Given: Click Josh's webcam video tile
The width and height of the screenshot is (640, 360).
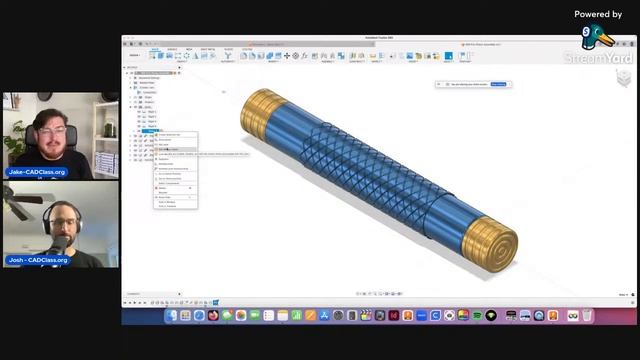Looking at the screenshot, I should click(61, 224).
